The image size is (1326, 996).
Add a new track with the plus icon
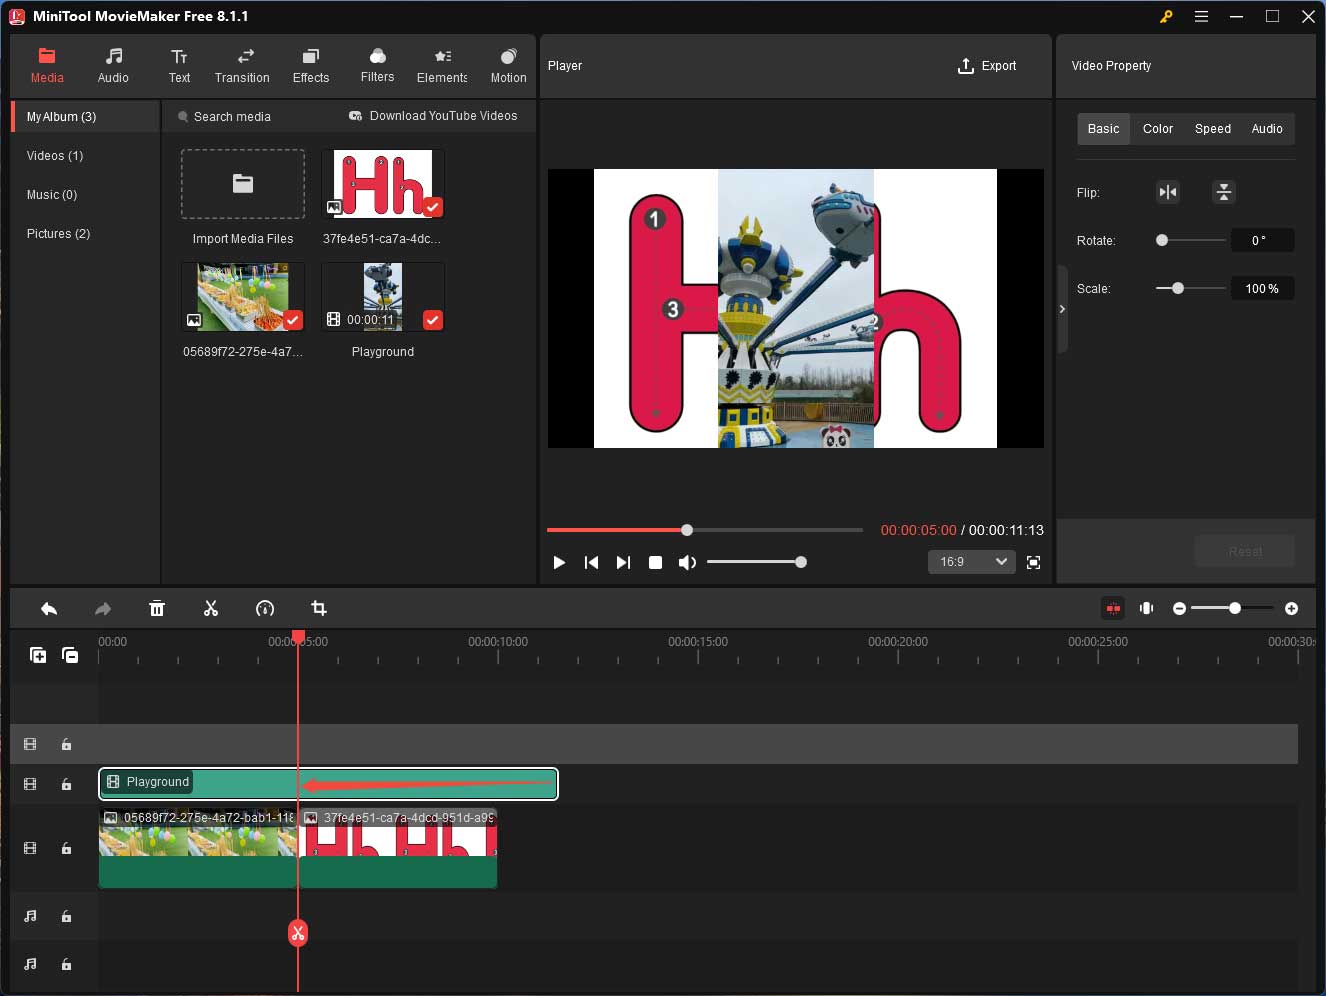coord(38,654)
